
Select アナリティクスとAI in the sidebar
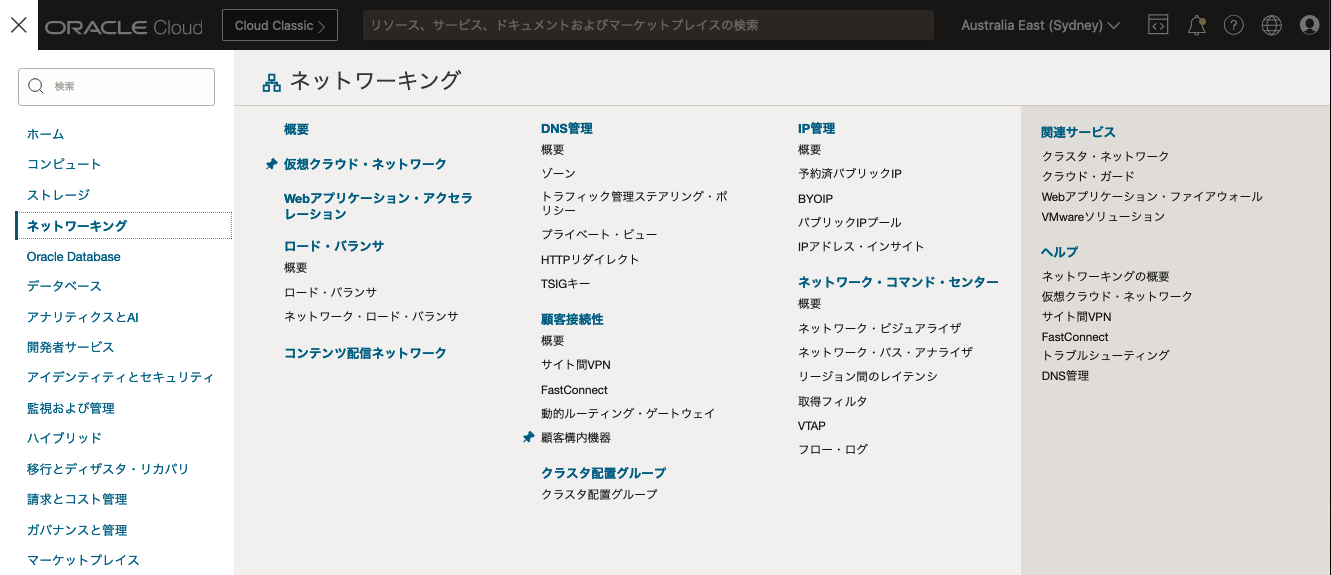(83, 317)
